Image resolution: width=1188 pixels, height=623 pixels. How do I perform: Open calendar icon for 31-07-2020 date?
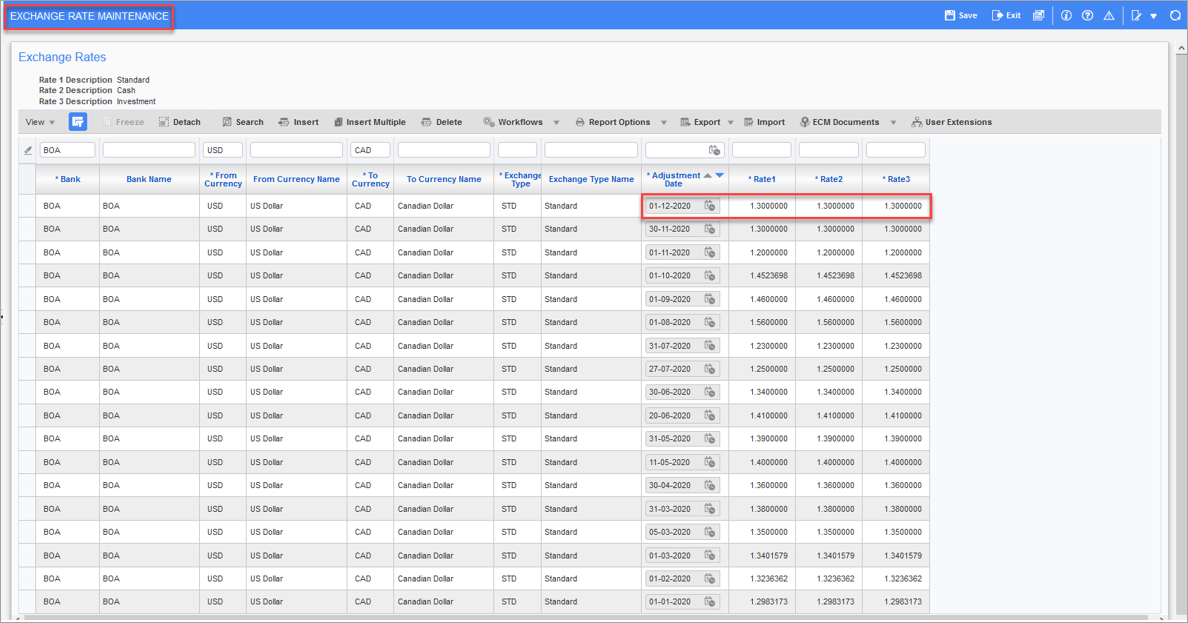pyautogui.click(x=710, y=346)
